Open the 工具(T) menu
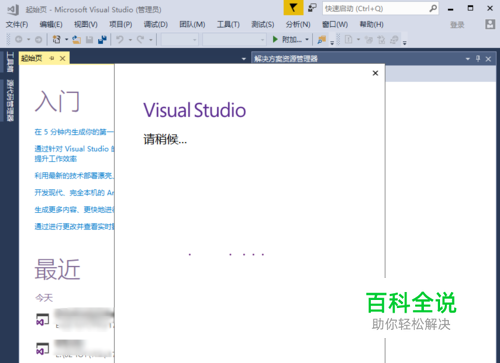 tap(228, 24)
